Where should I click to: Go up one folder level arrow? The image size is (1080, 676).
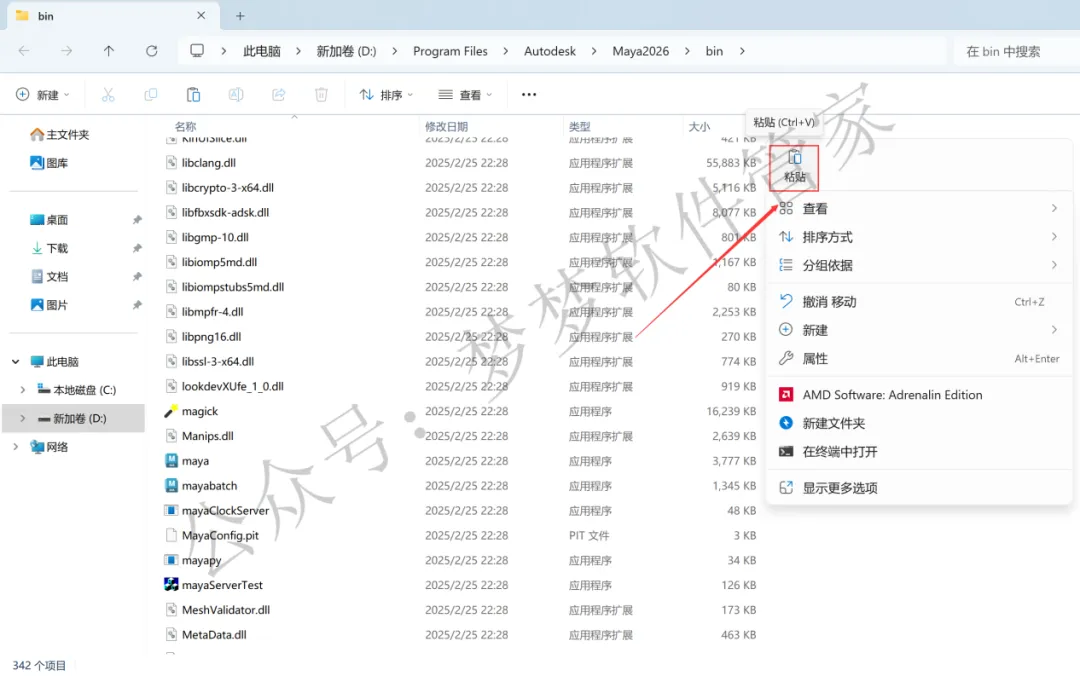109,51
